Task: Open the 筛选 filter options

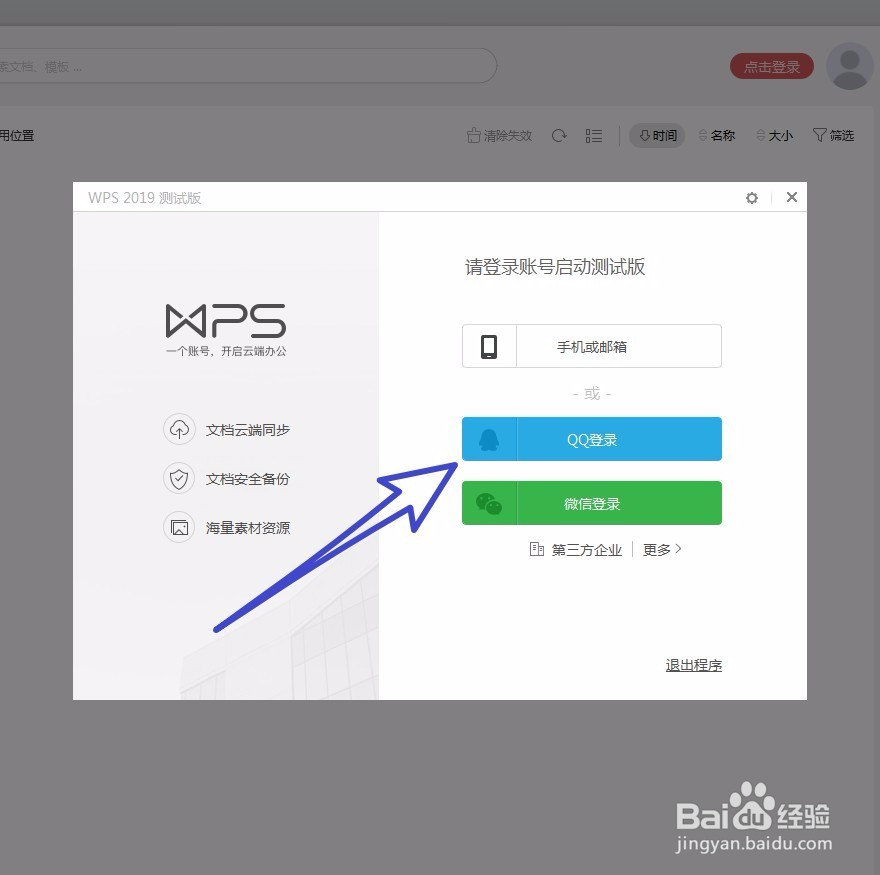Action: (833, 135)
